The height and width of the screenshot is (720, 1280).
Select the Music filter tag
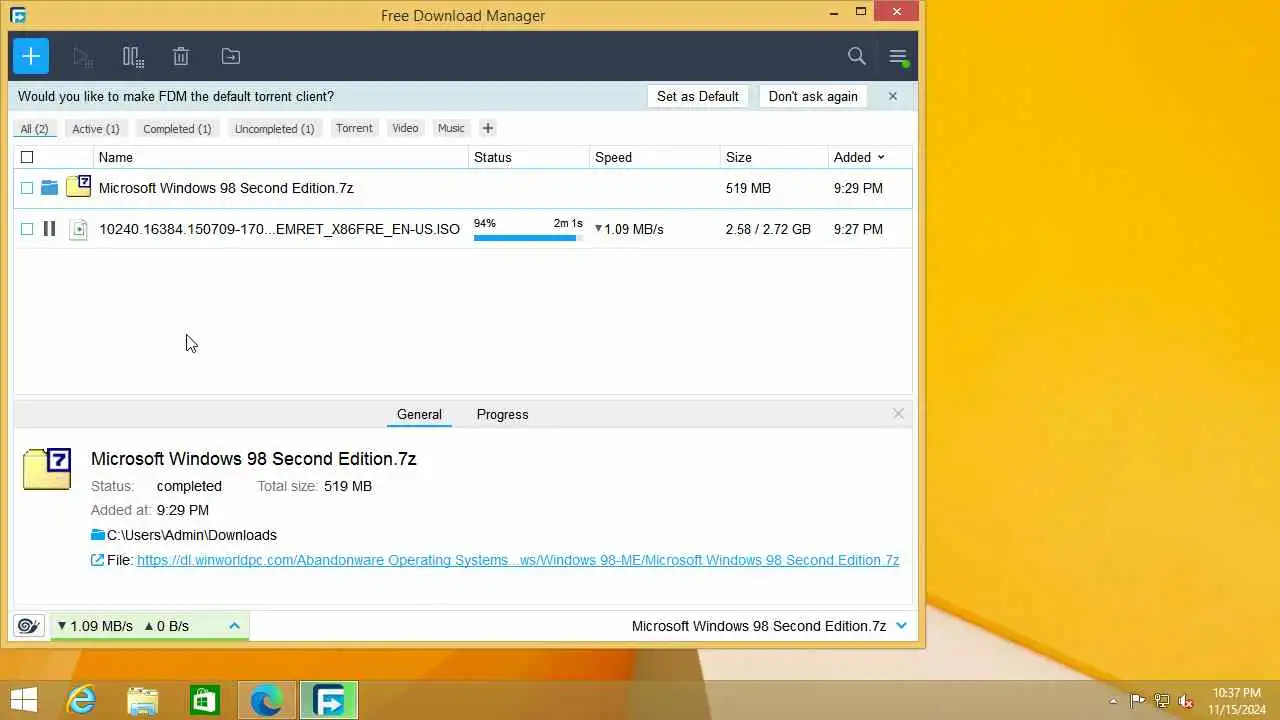[x=451, y=128]
